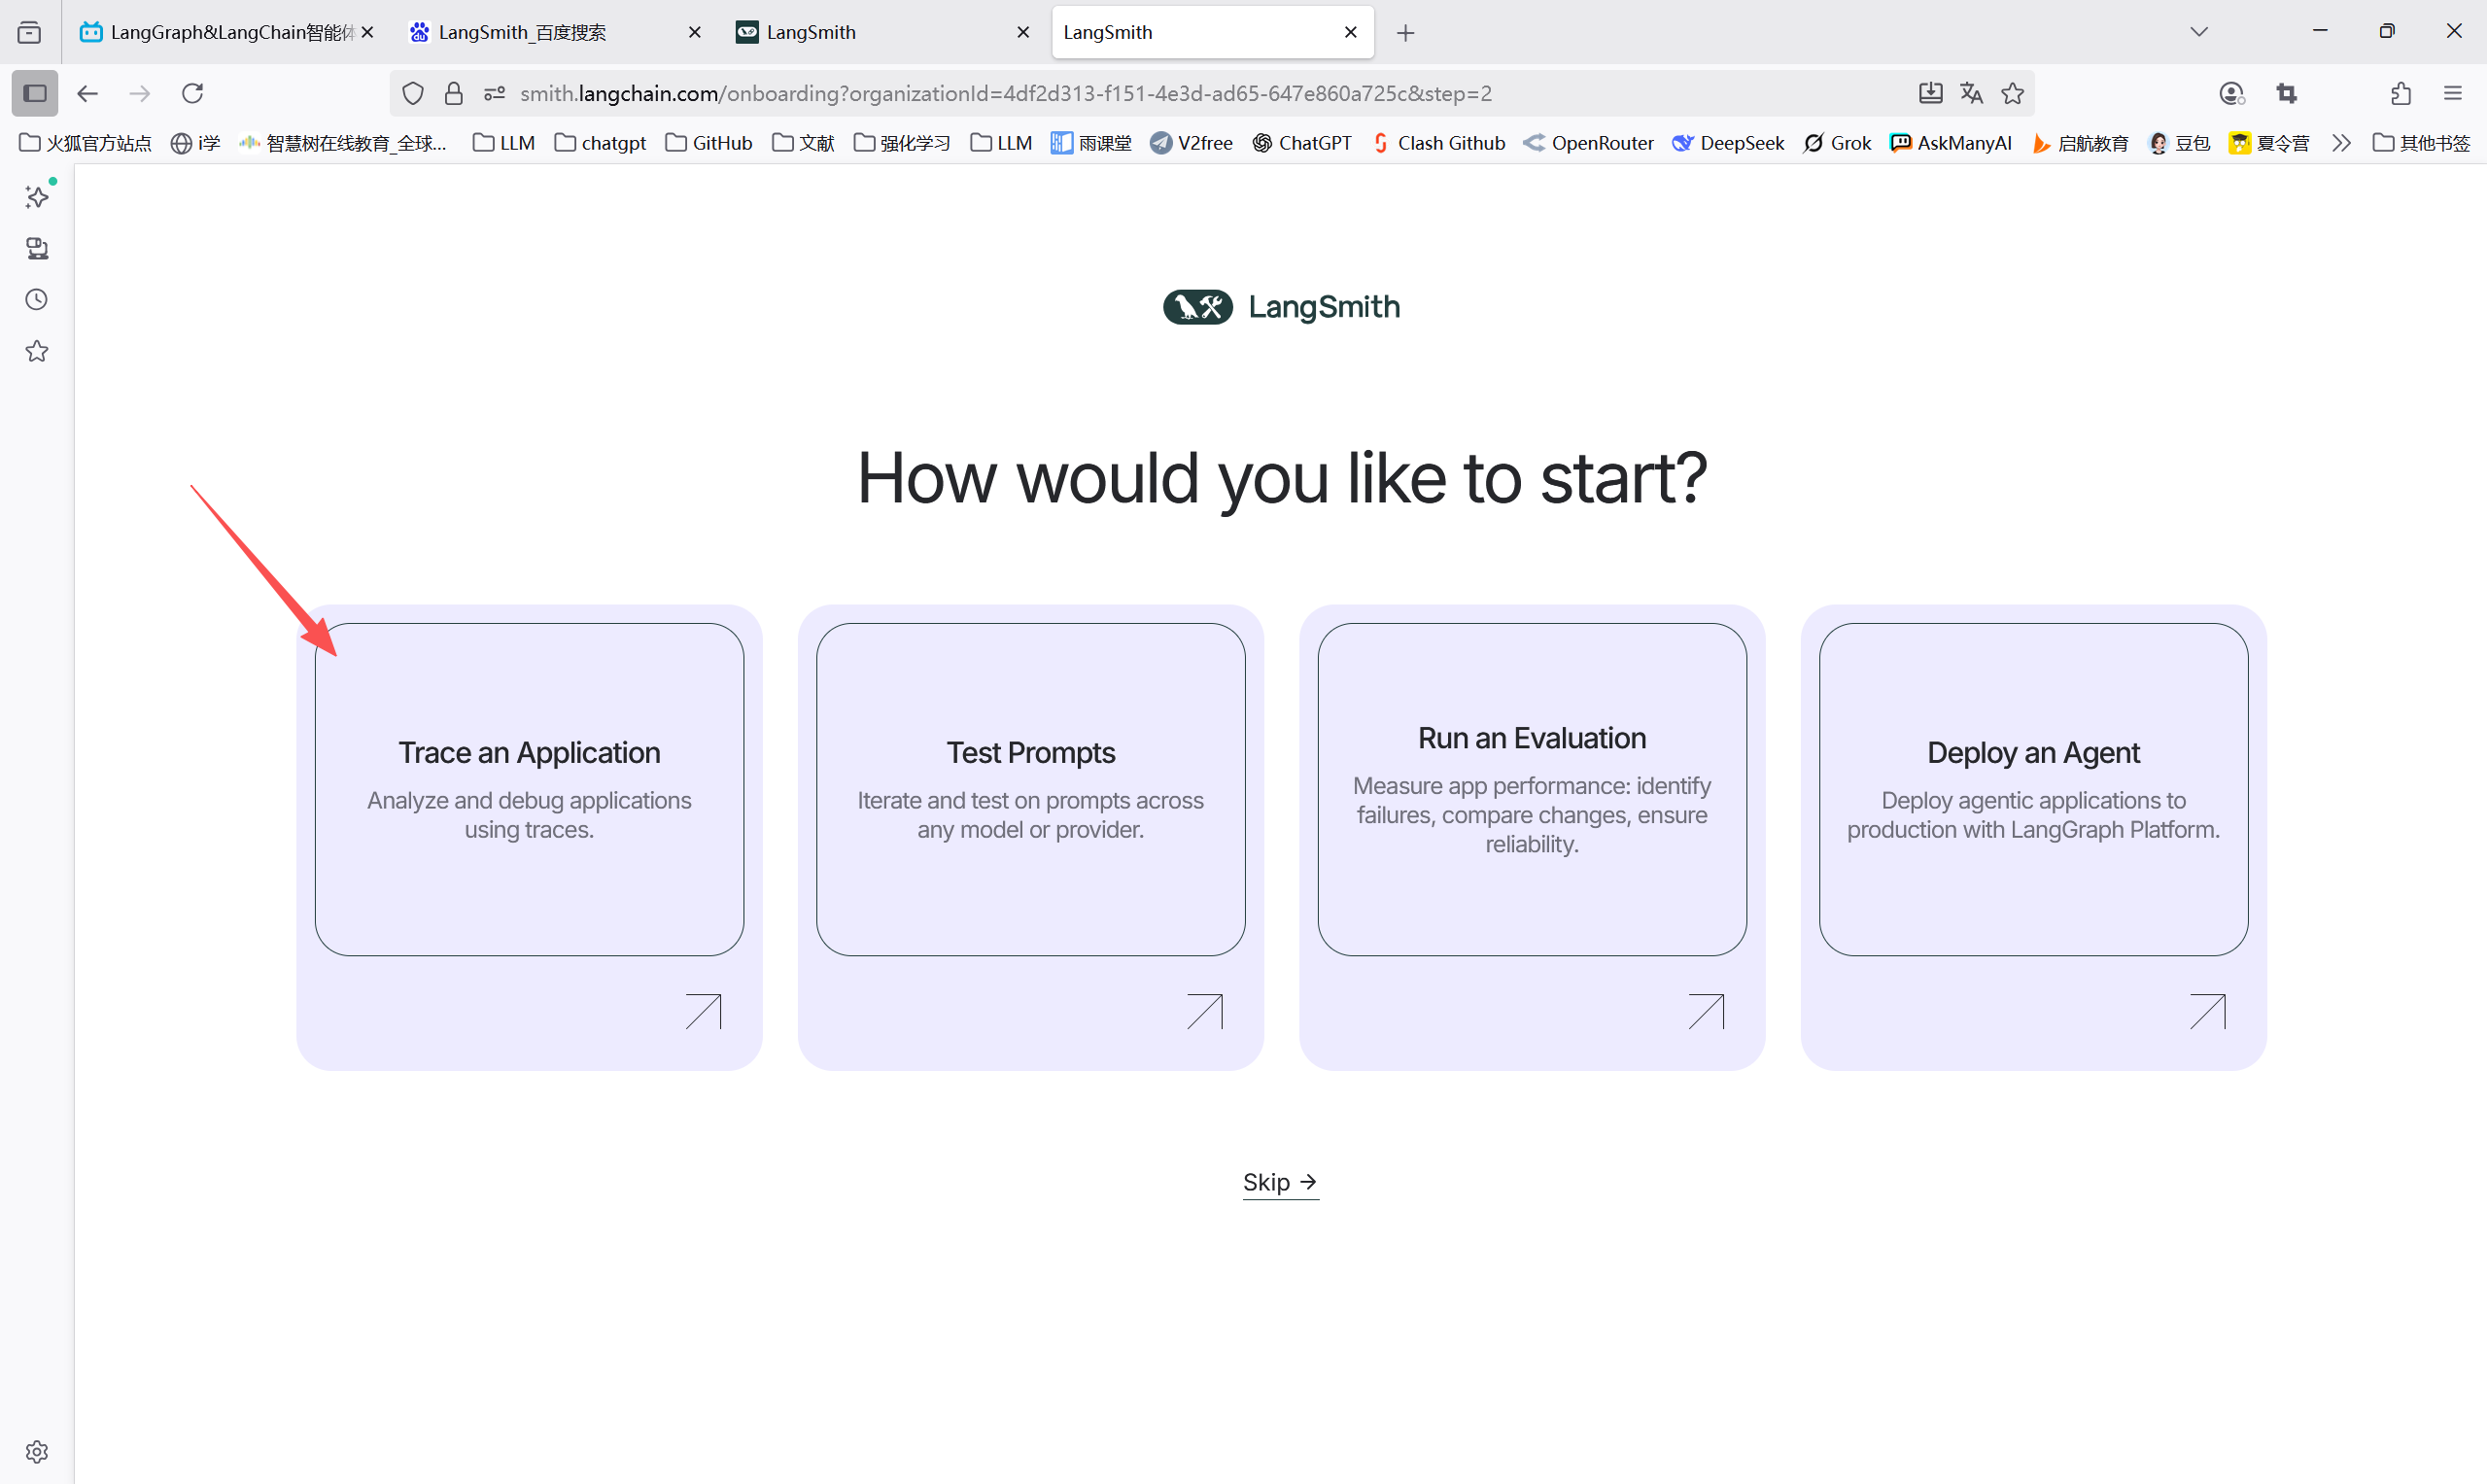Viewport: 2487px width, 1484px height.
Task: Open the AI sparkle sidebar icon
Action: 37,197
